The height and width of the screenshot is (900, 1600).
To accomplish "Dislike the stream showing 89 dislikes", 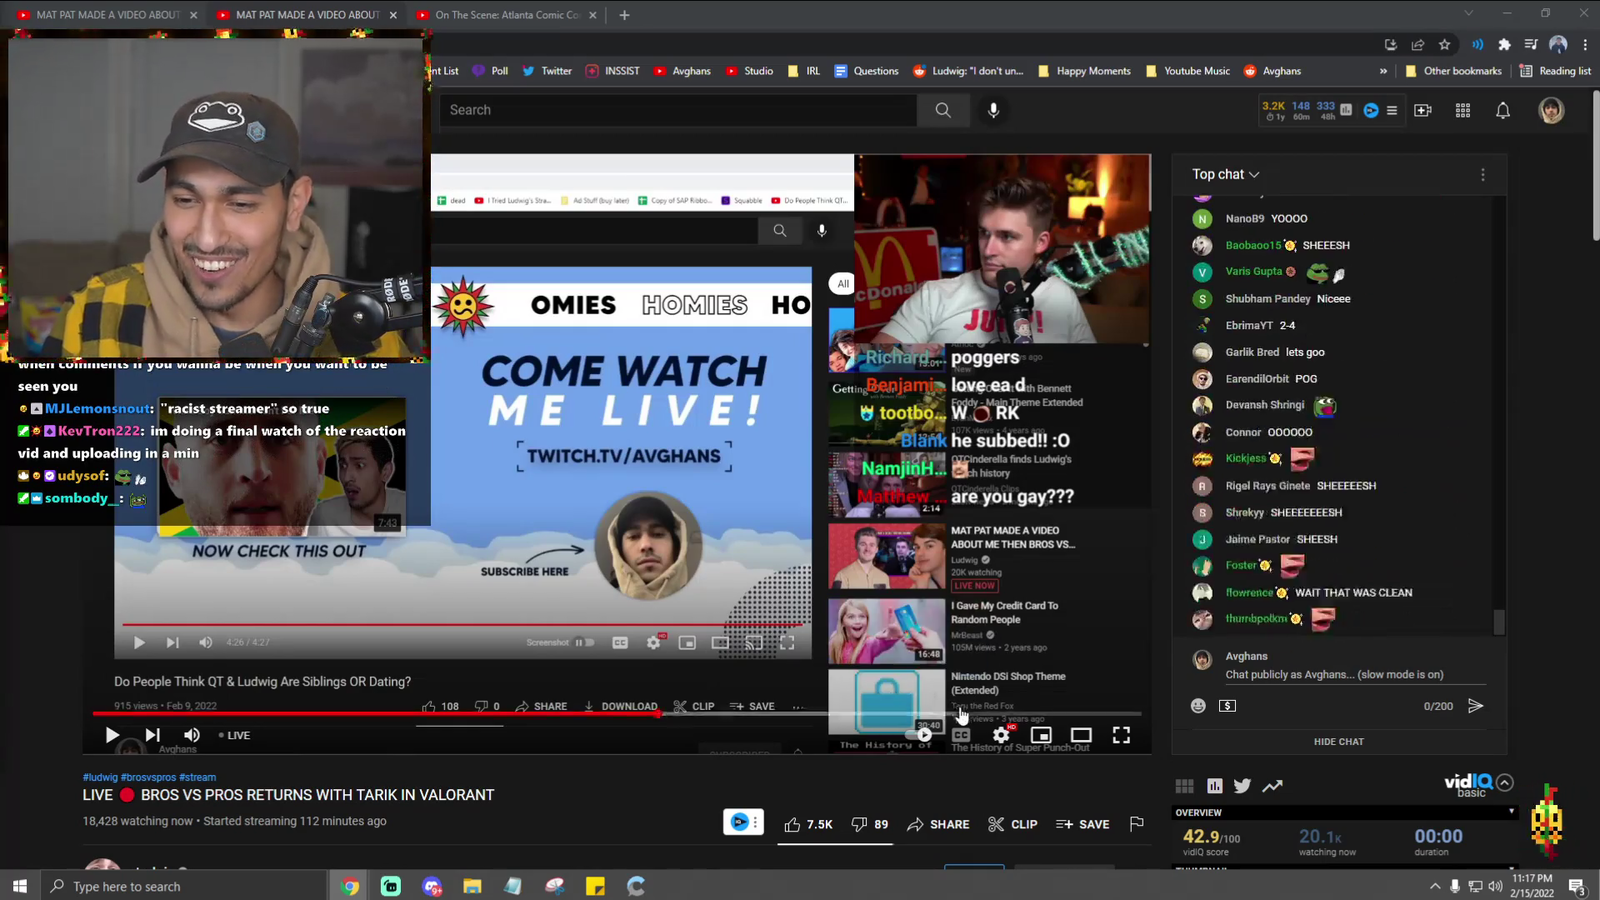I will 869,824.
